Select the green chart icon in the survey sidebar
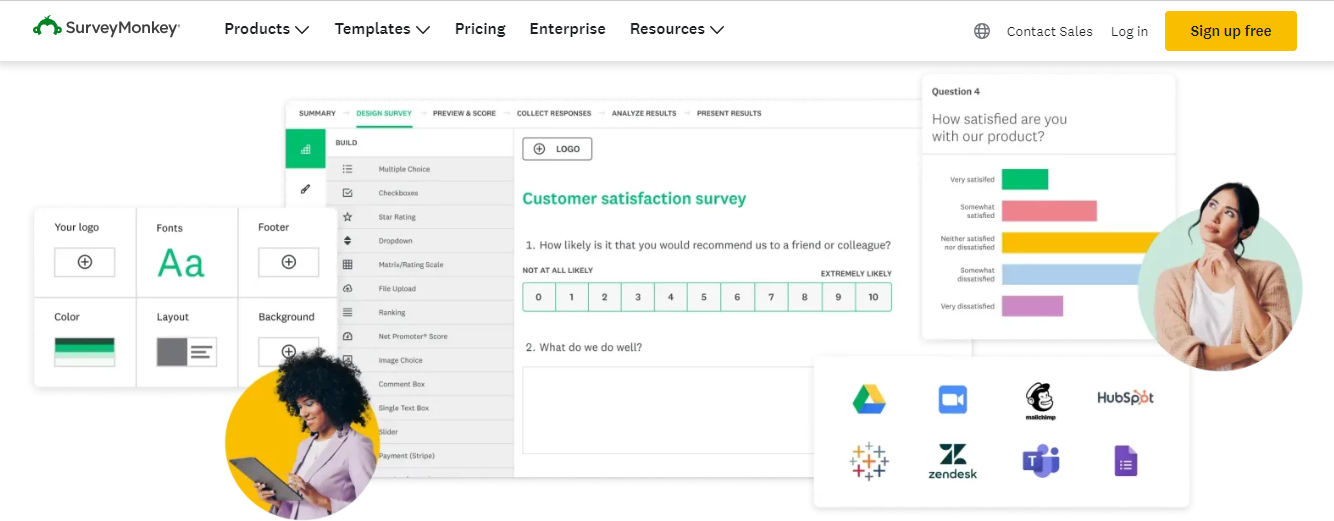Image resolution: width=1334 pixels, height=521 pixels. tap(305, 149)
